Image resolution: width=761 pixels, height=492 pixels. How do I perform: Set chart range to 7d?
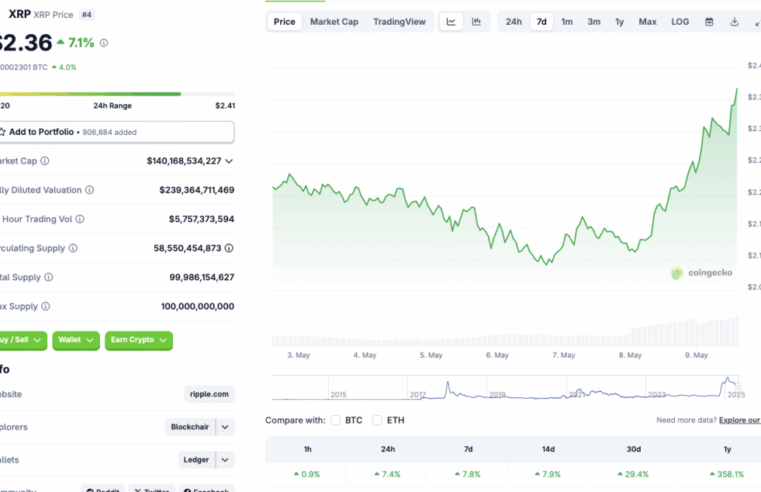pyautogui.click(x=542, y=22)
